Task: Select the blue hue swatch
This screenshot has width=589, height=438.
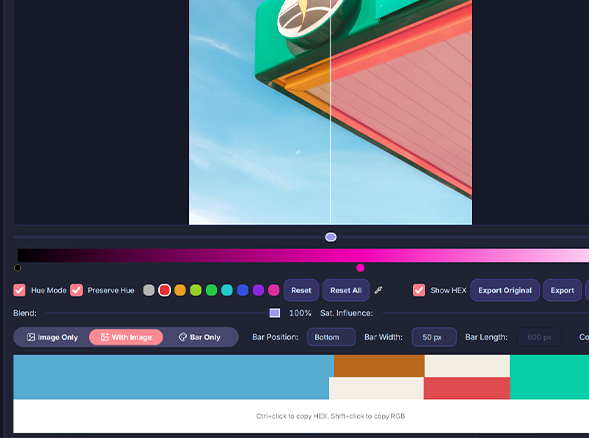Action: 243,290
